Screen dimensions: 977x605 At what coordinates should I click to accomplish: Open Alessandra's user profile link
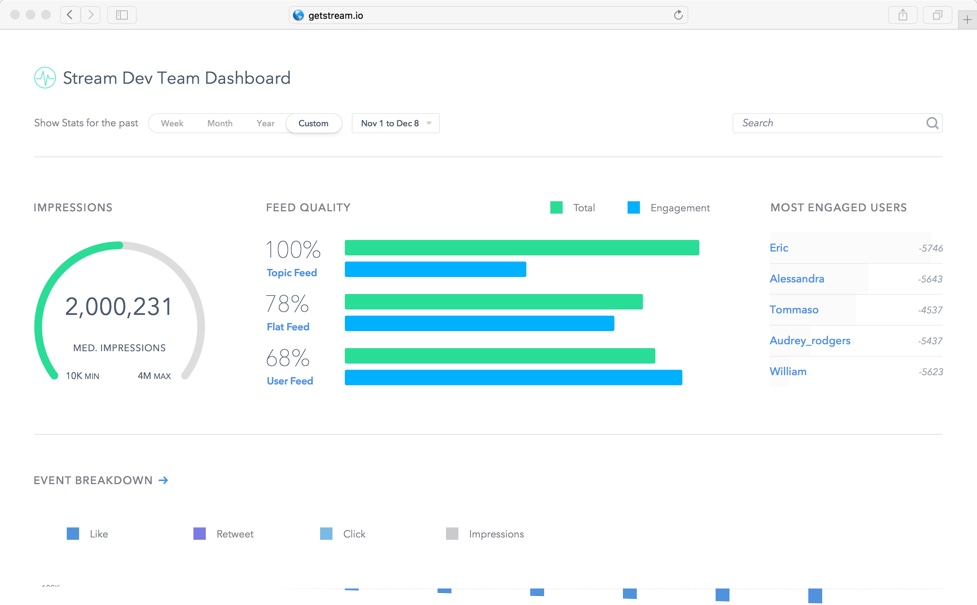point(797,279)
